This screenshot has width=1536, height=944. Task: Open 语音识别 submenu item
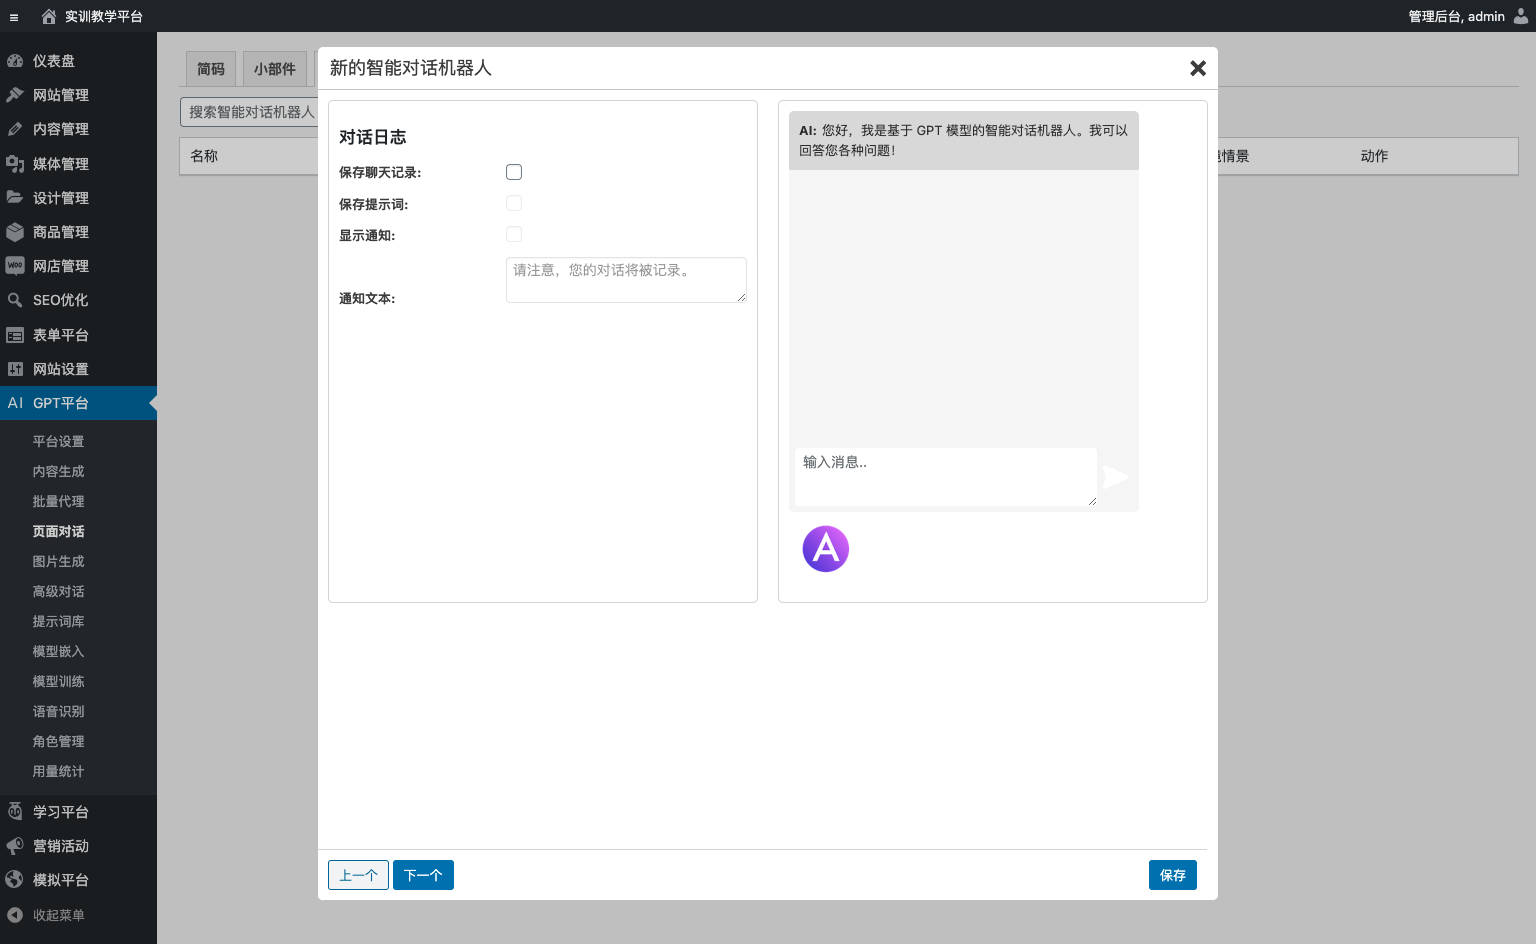click(58, 711)
